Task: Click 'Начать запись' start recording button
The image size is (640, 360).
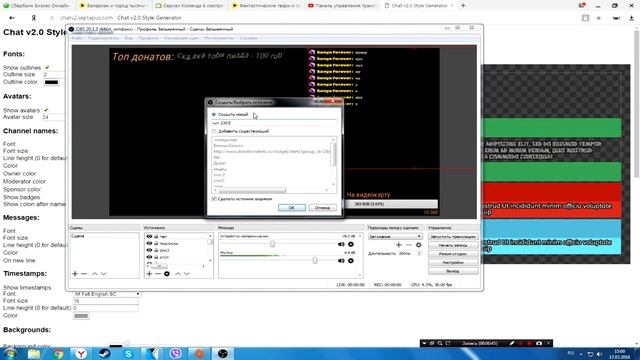Action: (453, 245)
